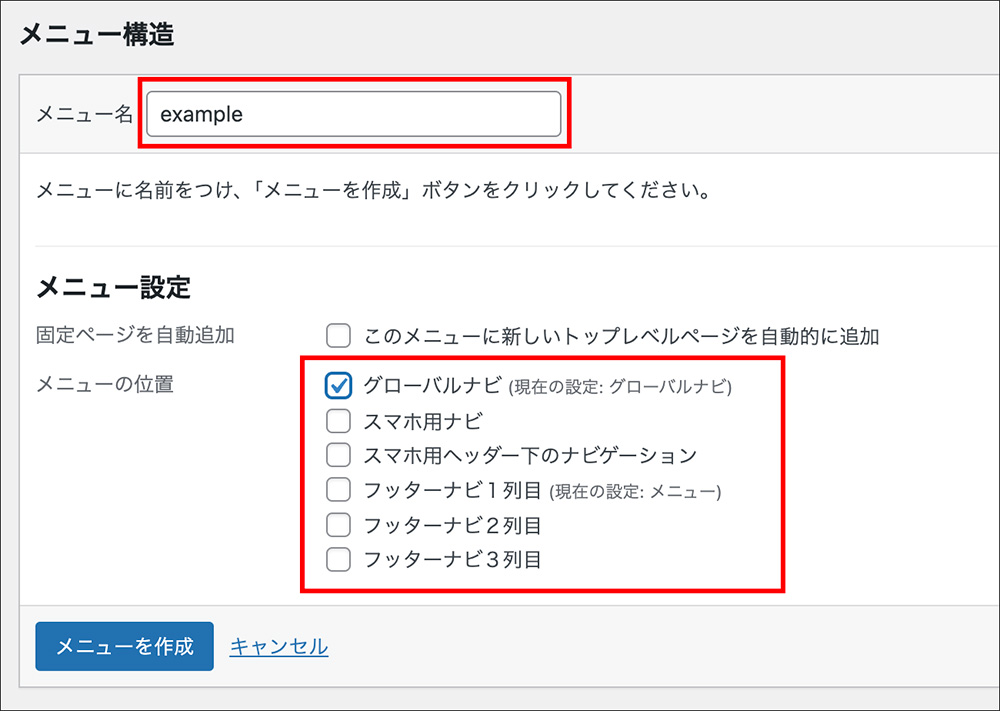Click the キャンセル link
Viewport: 1000px width, 711px height.
tap(279, 647)
